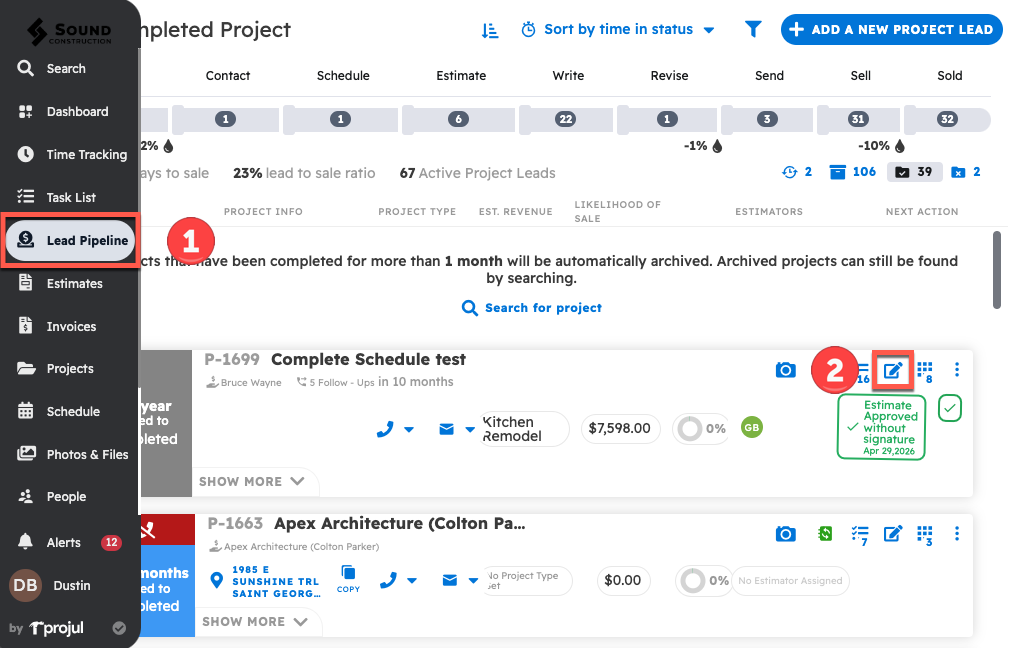Open the three-dot menu for project P-1699
1009x648 pixels.
(957, 370)
